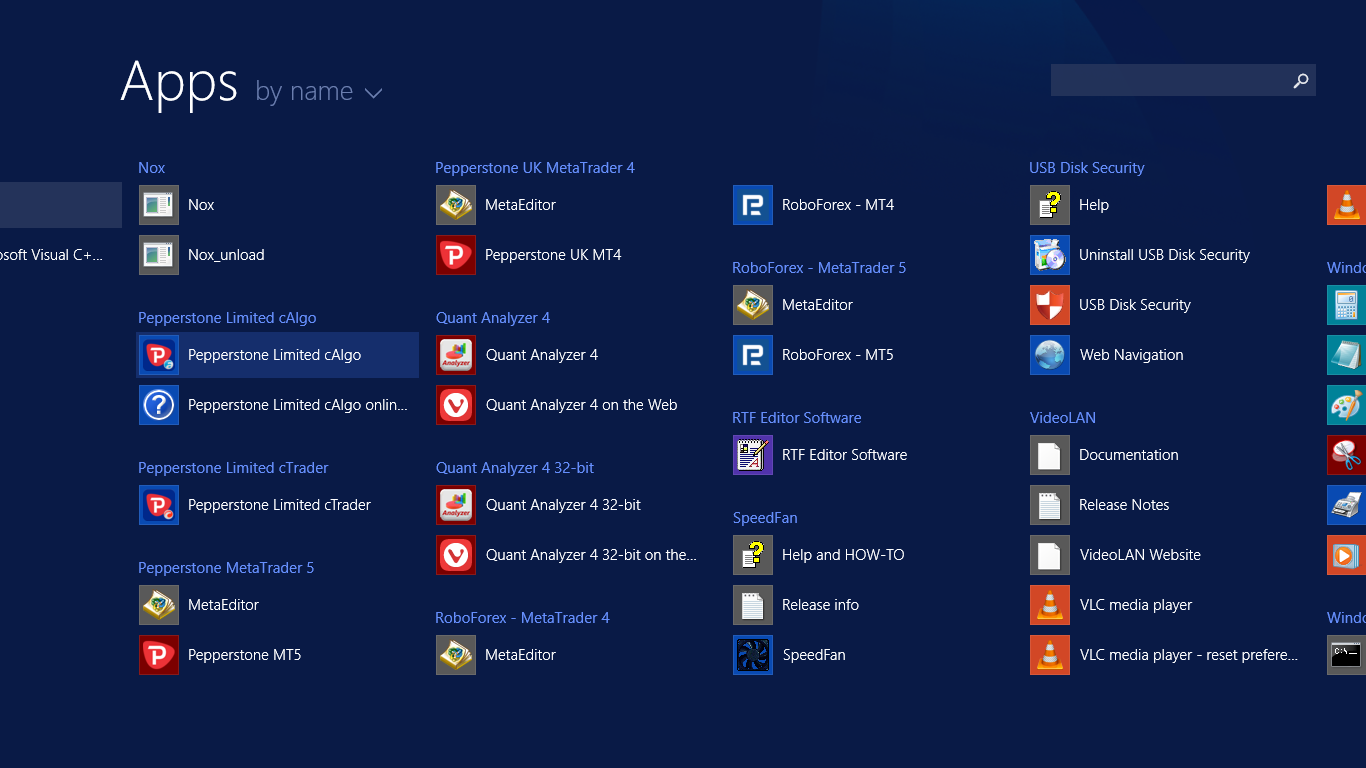The height and width of the screenshot is (768, 1366).
Task: Select the Quant Analyzer 4 group header
Action: click(x=493, y=318)
